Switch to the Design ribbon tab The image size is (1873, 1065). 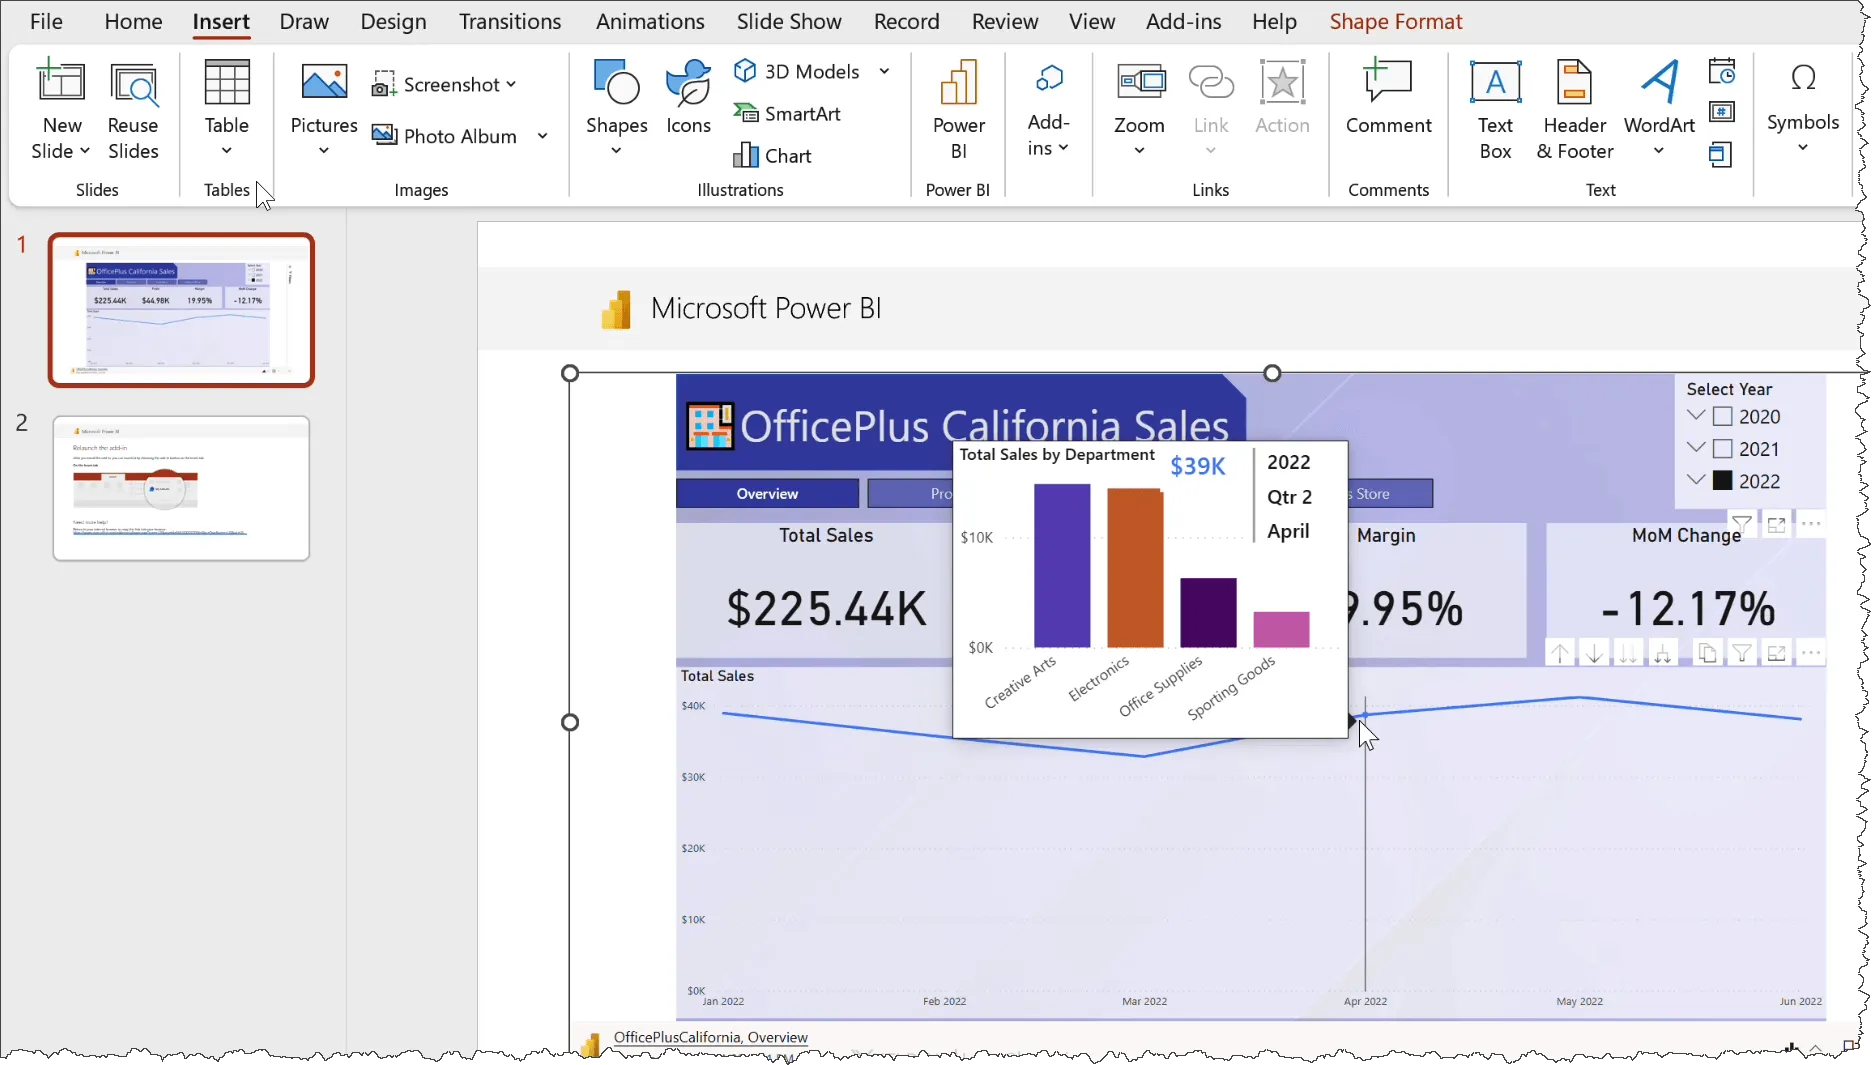pyautogui.click(x=393, y=21)
